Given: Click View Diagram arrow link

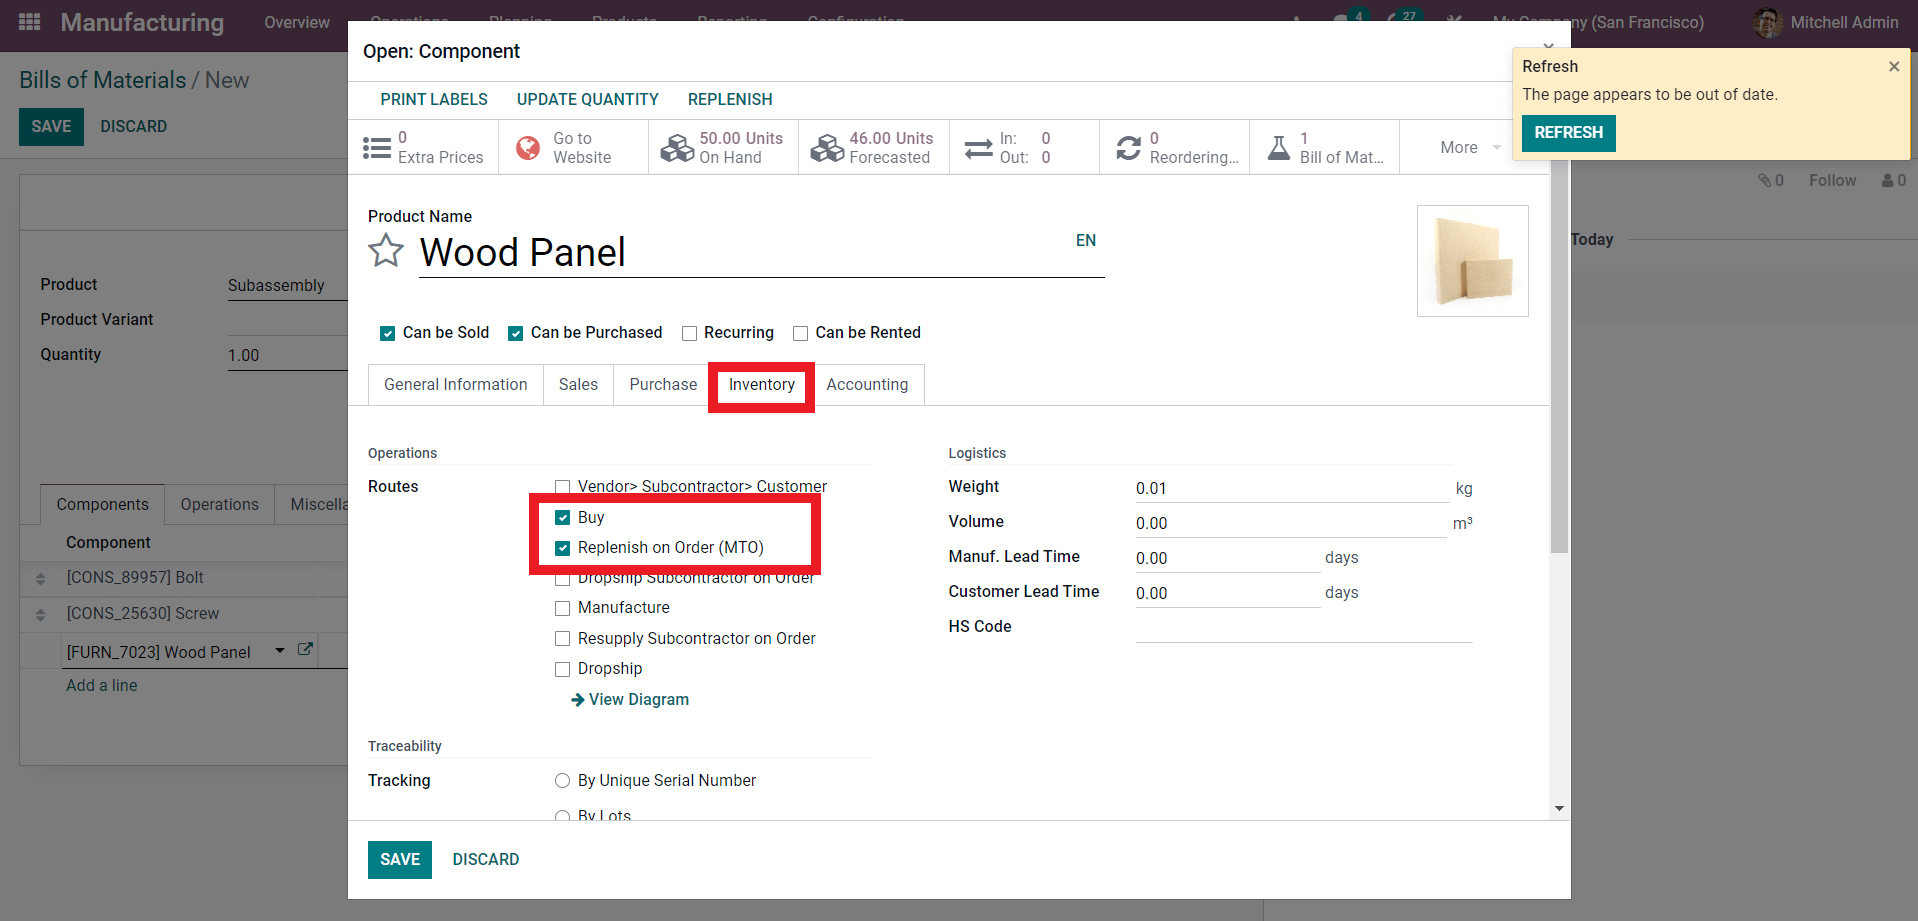Looking at the screenshot, I should click(629, 699).
